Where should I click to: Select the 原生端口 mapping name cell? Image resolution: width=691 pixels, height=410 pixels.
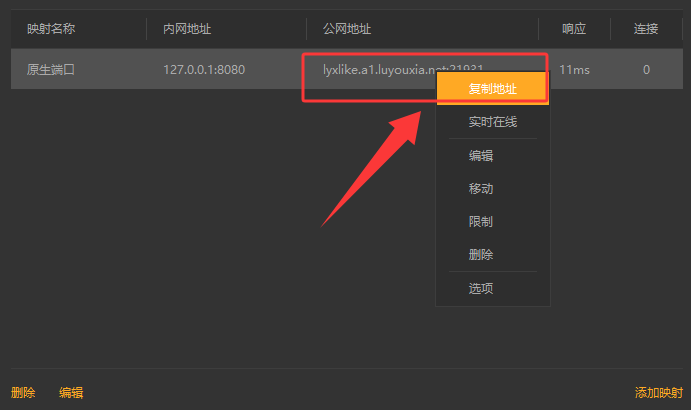coord(51,70)
